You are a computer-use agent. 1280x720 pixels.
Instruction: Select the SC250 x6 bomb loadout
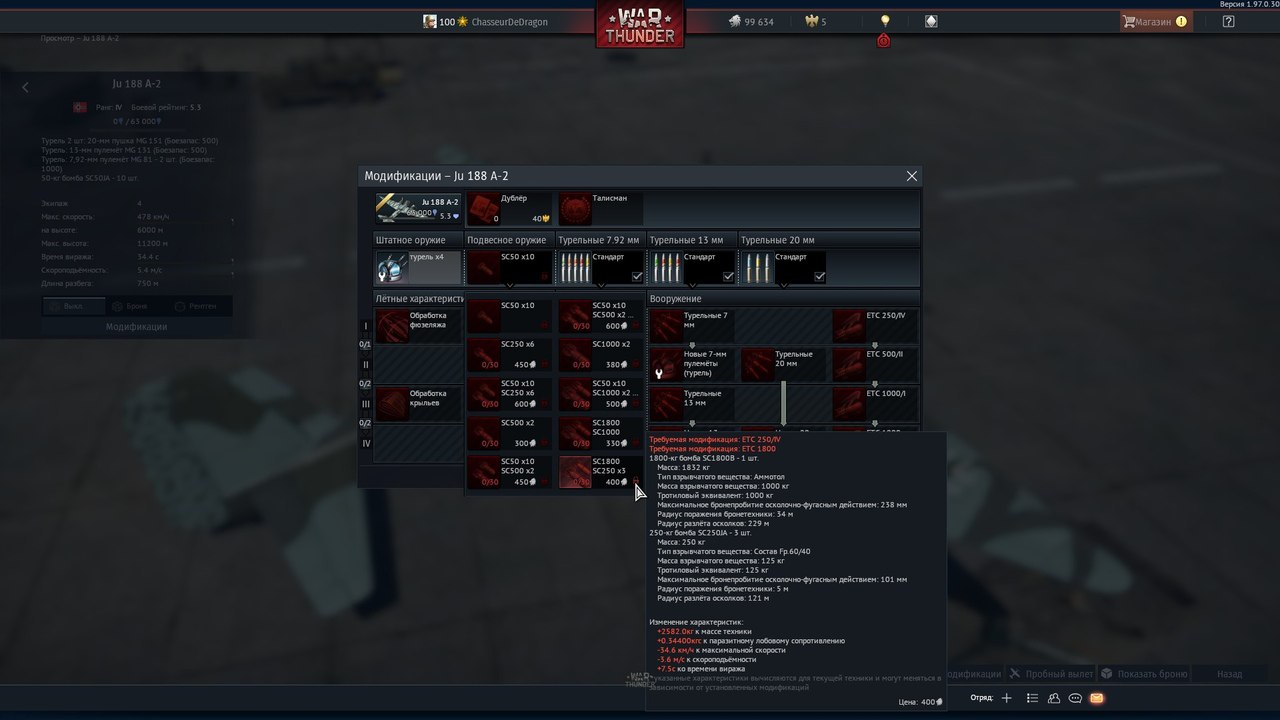(x=509, y=354)
